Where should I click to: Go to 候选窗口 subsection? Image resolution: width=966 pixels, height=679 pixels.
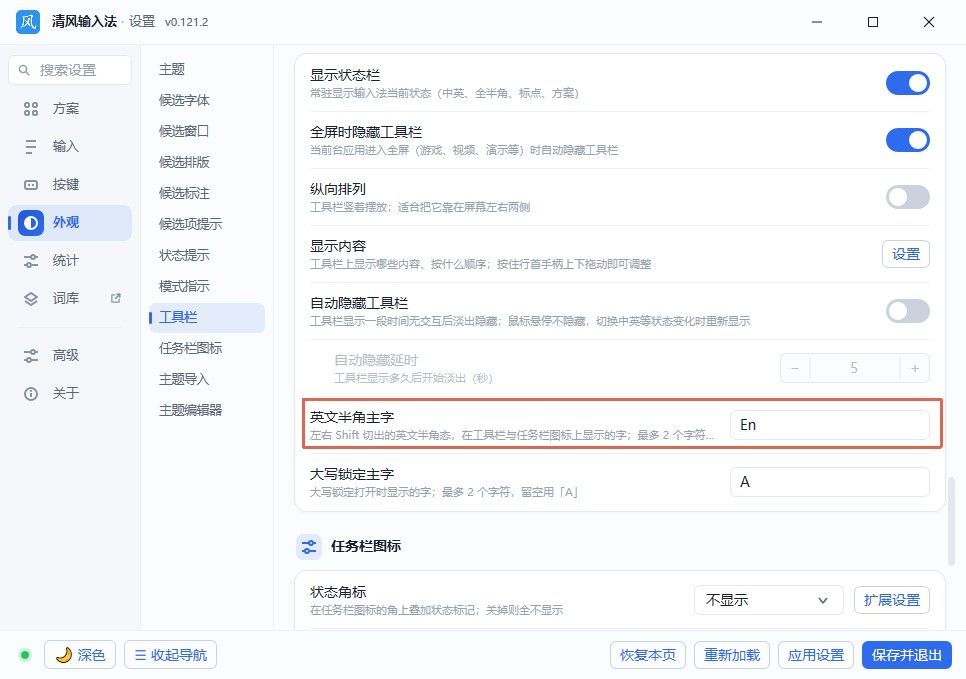click(206, 131)
